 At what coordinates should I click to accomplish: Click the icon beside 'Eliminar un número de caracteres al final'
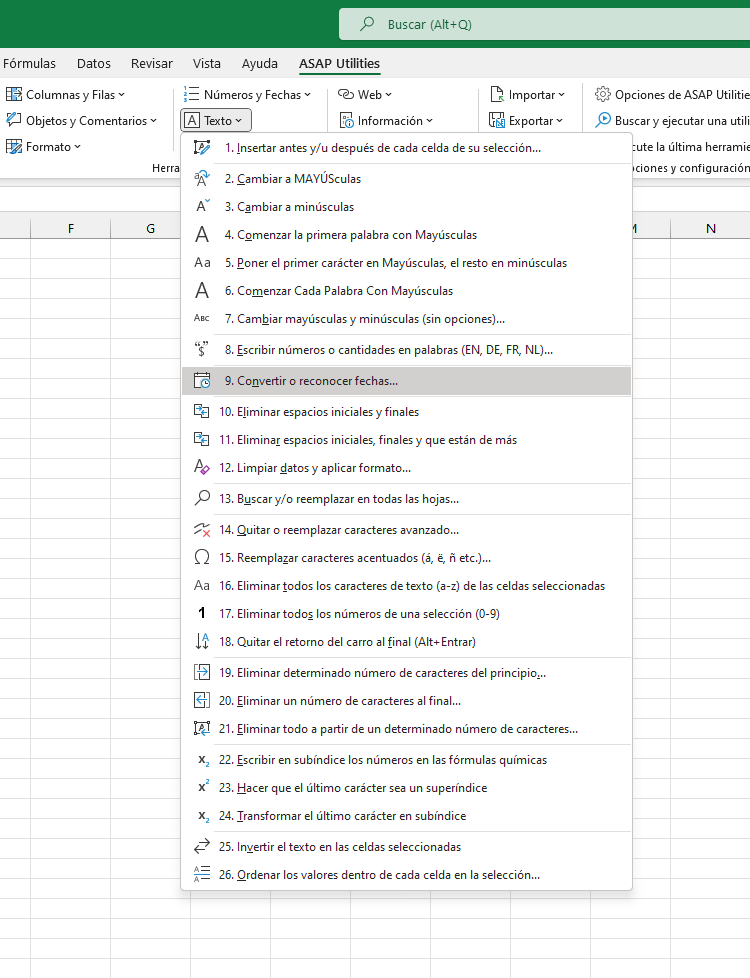pyautogui.click(x=202, y=700)
